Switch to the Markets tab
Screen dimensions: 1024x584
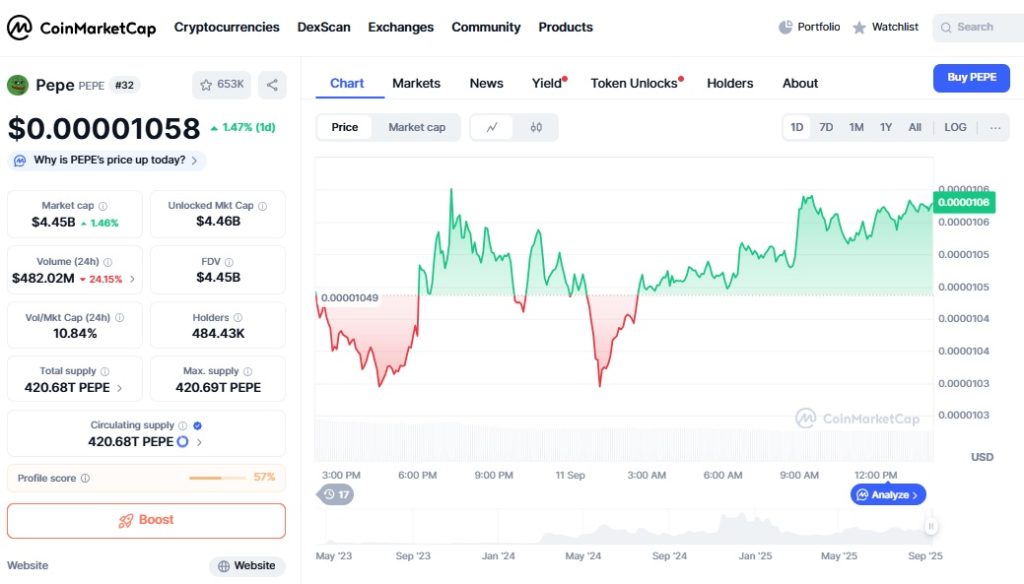(416, 84)
